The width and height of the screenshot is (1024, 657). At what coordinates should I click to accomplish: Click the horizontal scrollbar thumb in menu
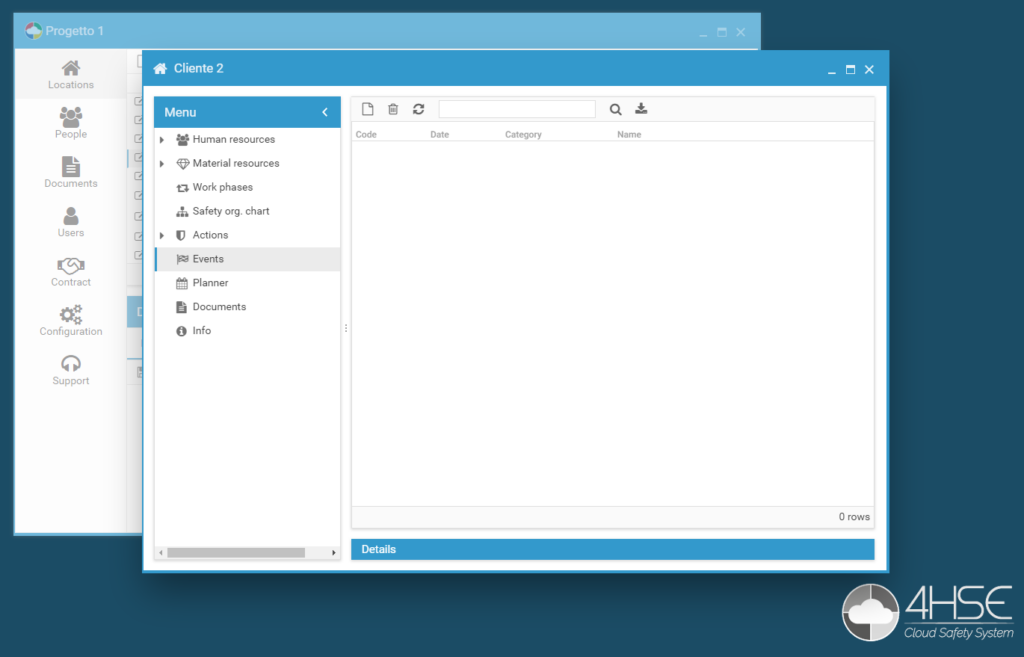pos(236,553)
